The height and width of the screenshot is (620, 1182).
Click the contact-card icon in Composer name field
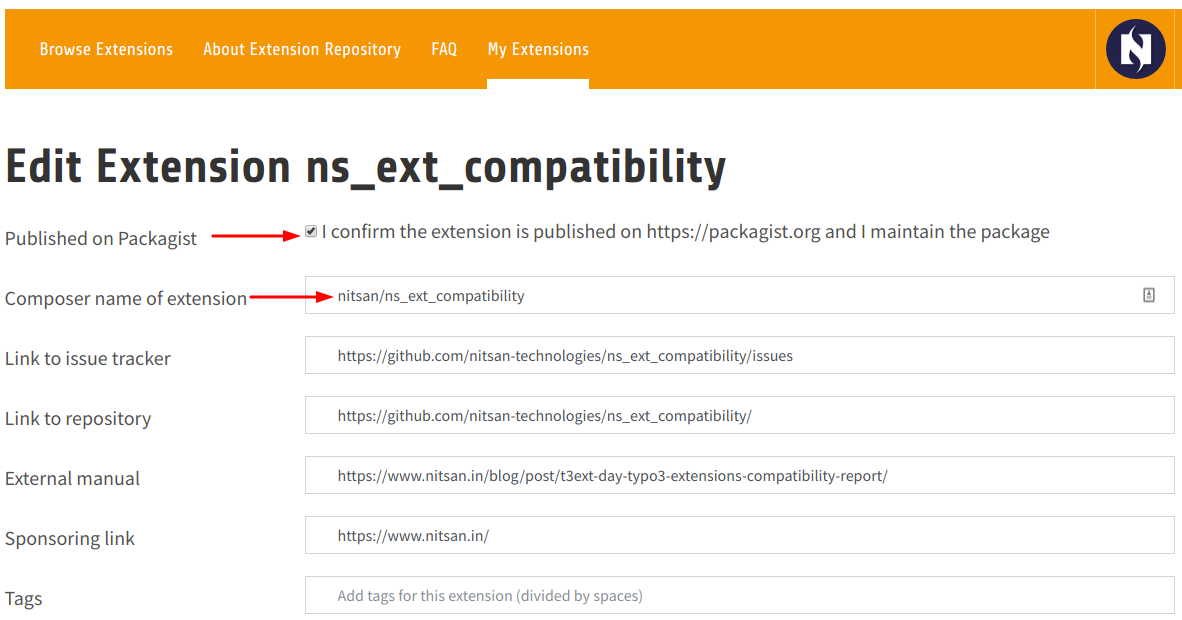click(x=1151, y=293)
